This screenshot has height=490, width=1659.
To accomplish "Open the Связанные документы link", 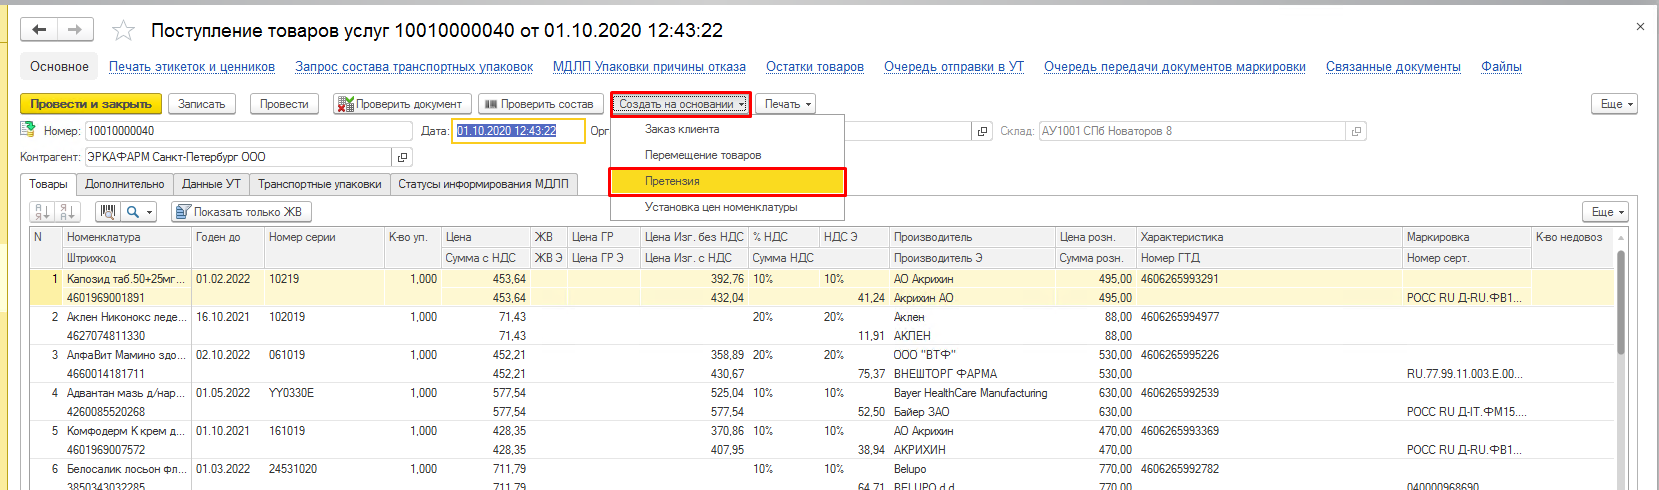I will (x=1393, y=67).
